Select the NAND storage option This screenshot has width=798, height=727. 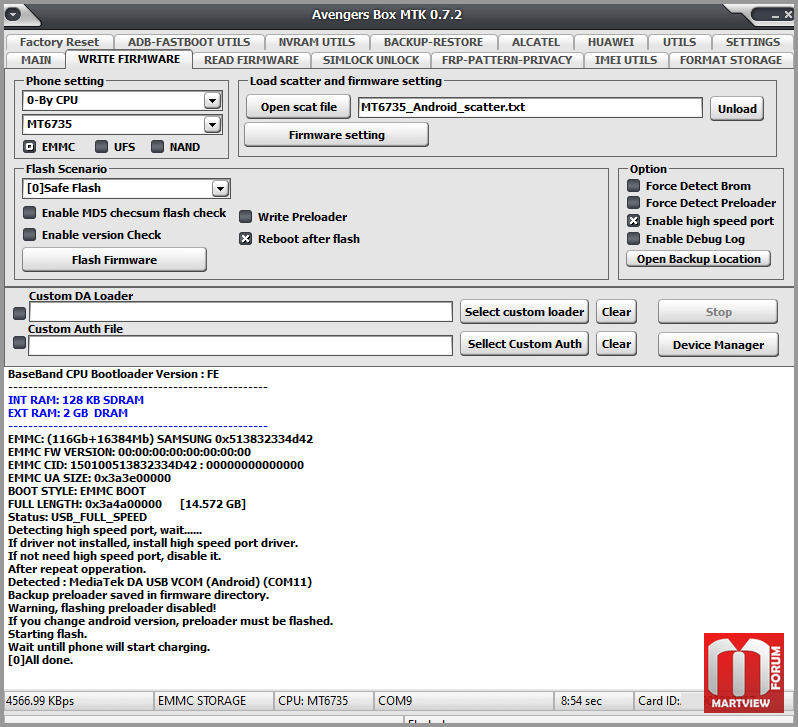[157, 147]
